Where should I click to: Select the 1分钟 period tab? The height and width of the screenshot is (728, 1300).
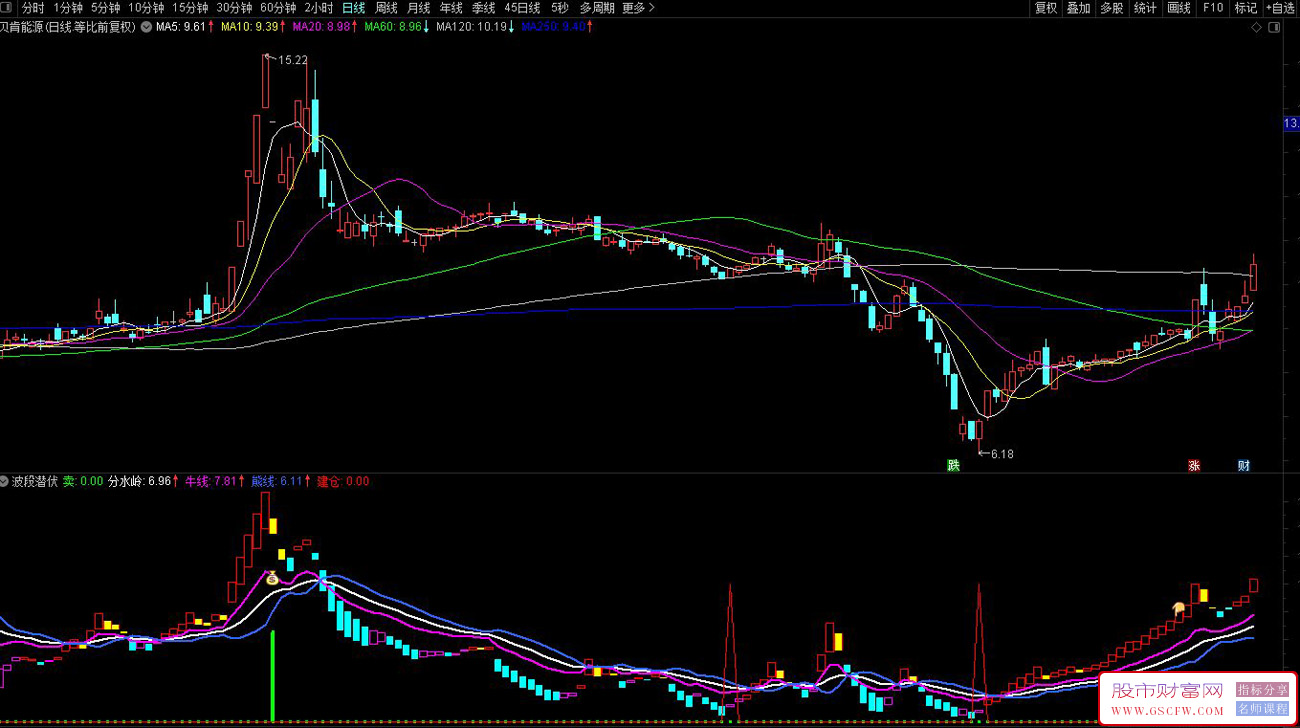click(x=68, y=8)
